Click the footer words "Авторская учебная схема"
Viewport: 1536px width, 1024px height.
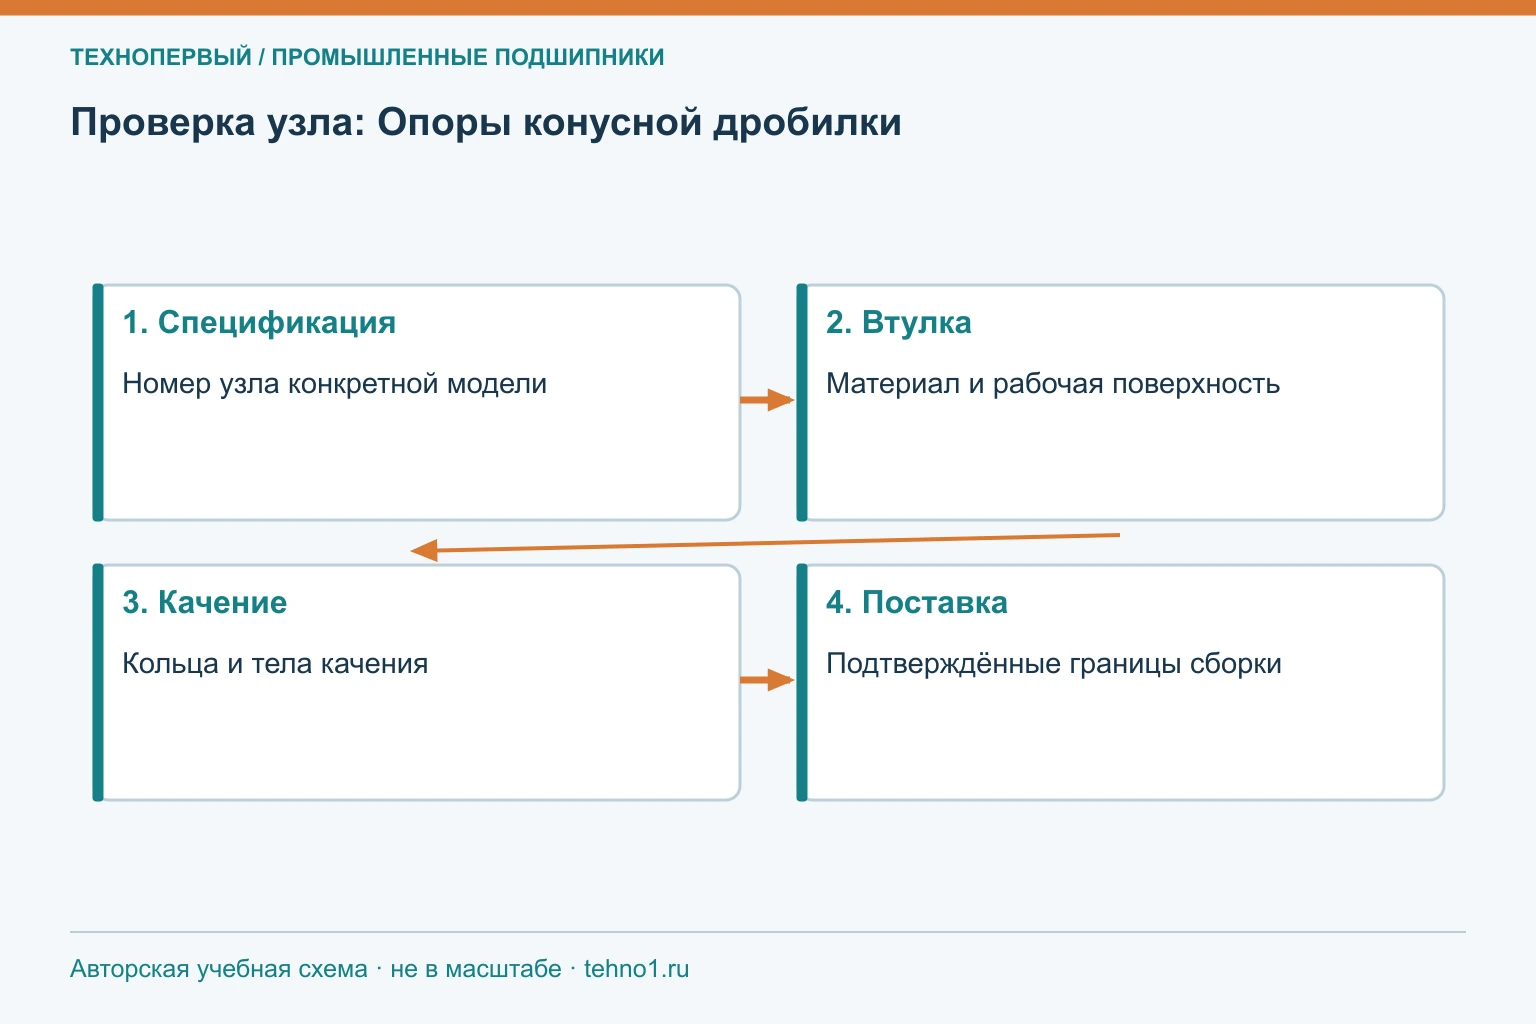(x=219, y=969)
